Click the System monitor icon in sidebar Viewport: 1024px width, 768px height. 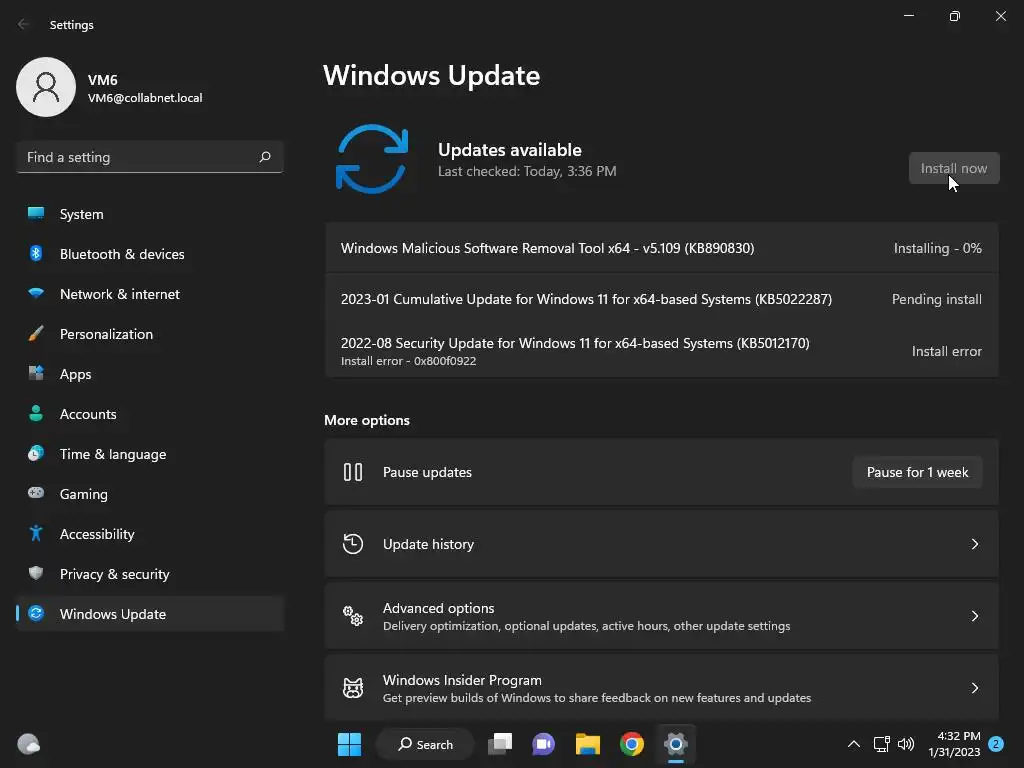36,214
